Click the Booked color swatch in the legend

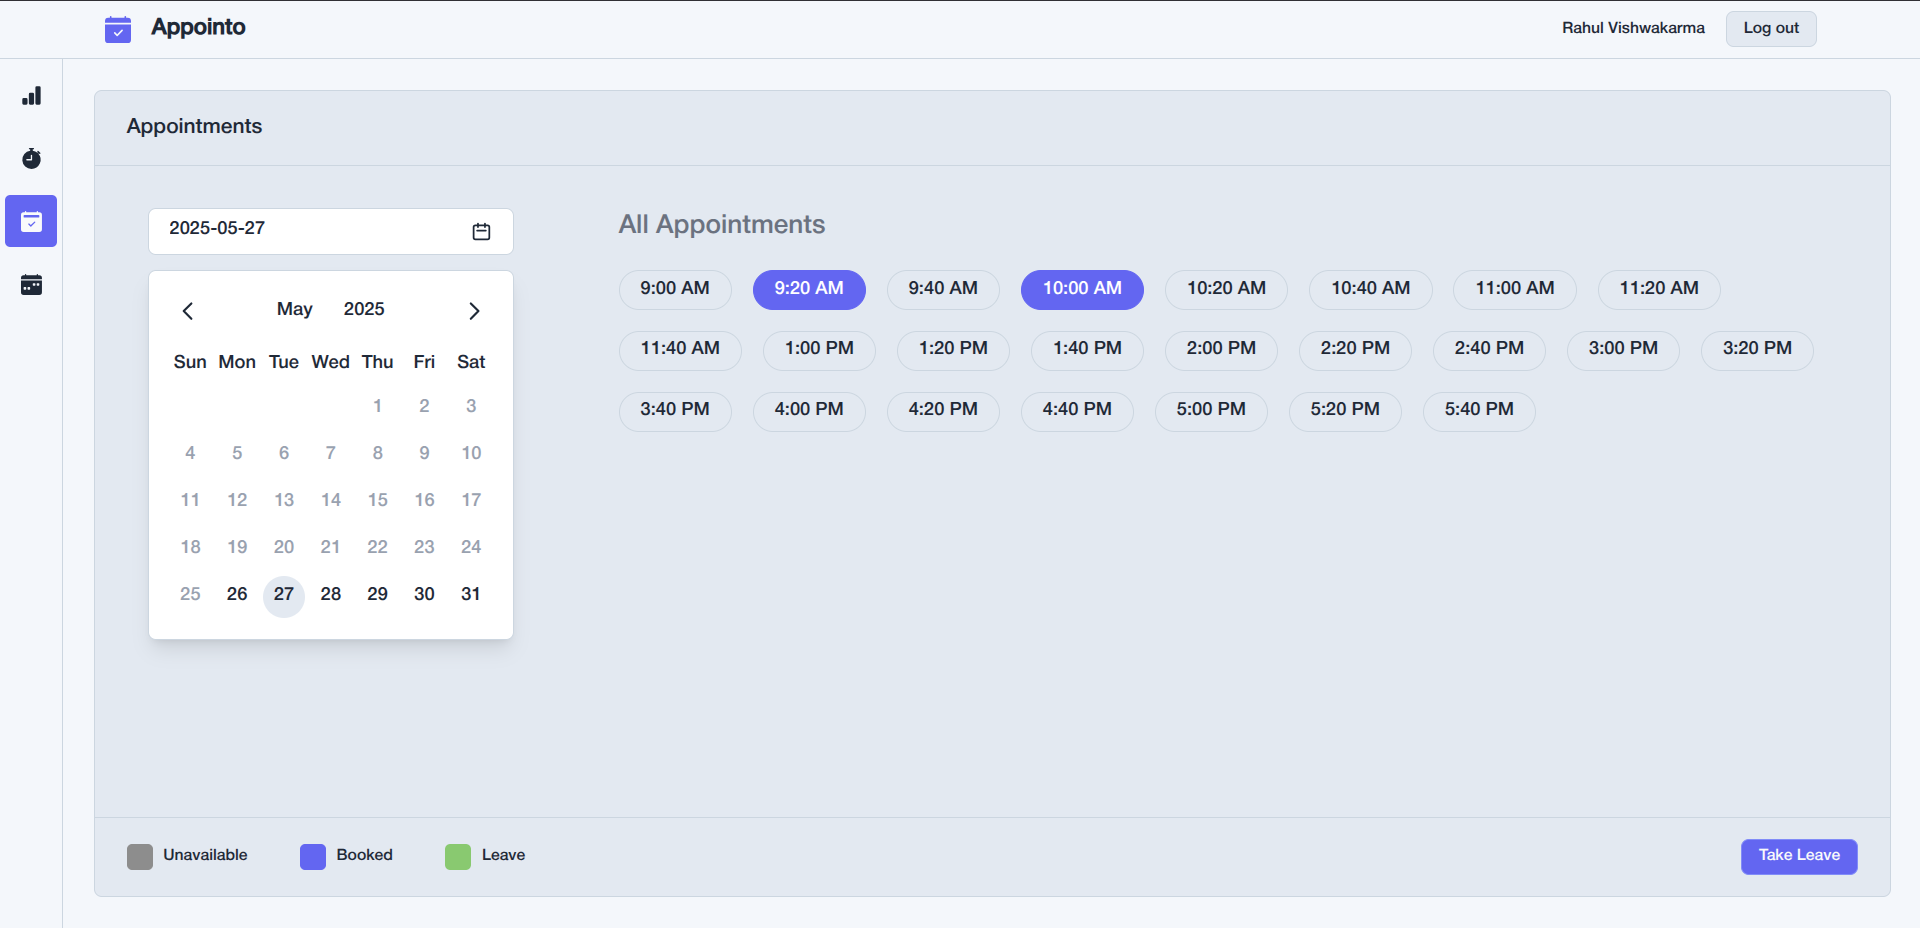point(312,856)
